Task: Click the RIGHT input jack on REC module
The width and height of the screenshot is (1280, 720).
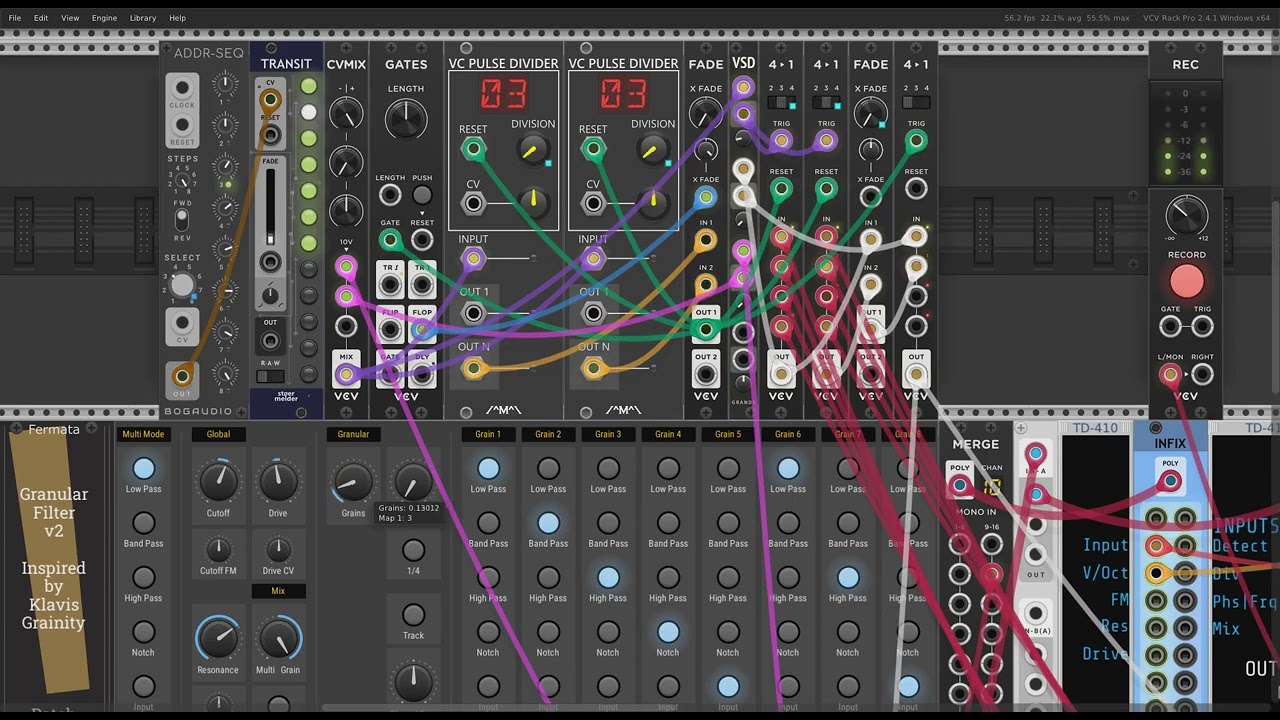Action: point(1202,375)
